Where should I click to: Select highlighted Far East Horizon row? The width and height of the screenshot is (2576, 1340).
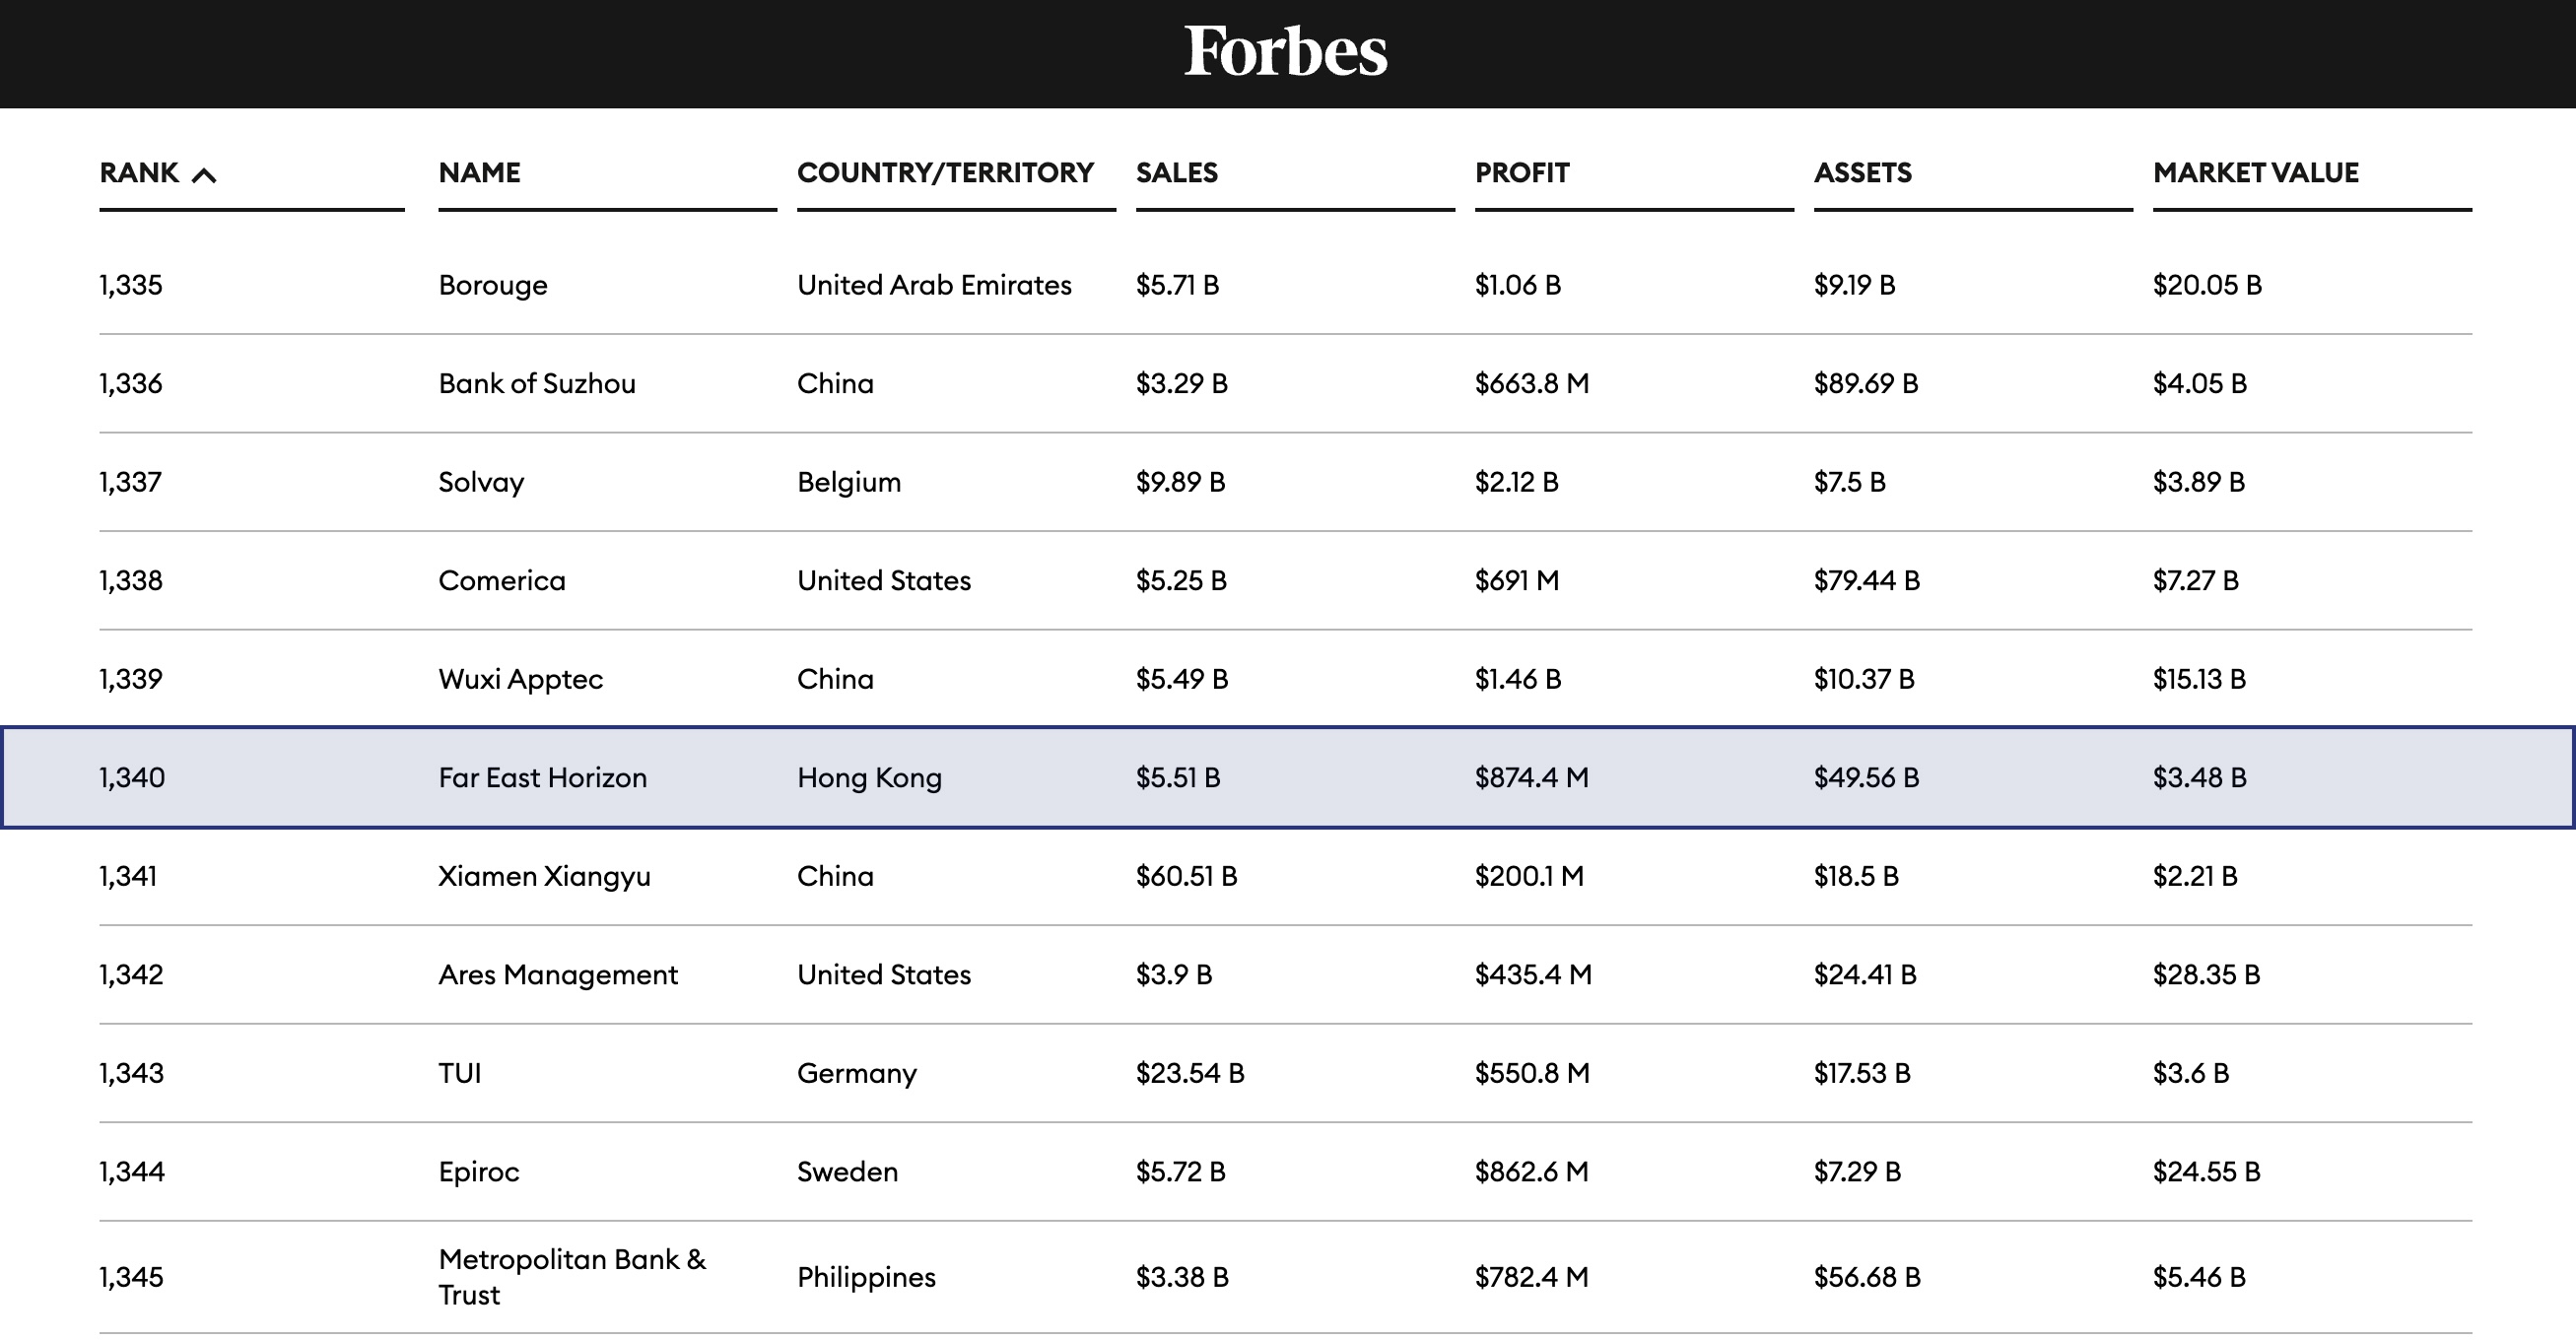(x=542, y=778)
